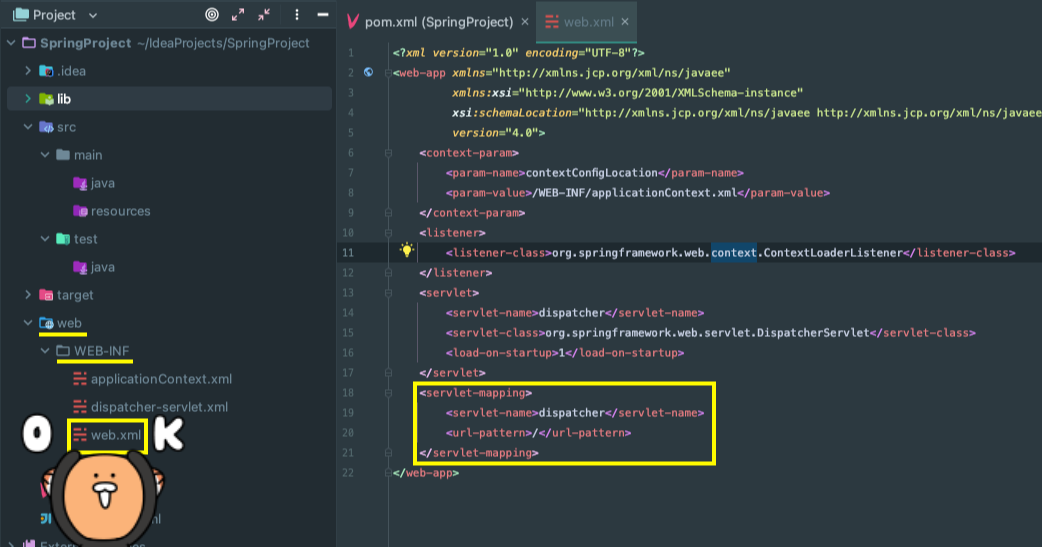Click the dispatcher-servlet.xml file icon
The image size is (1042, 547).
[80, 407]
